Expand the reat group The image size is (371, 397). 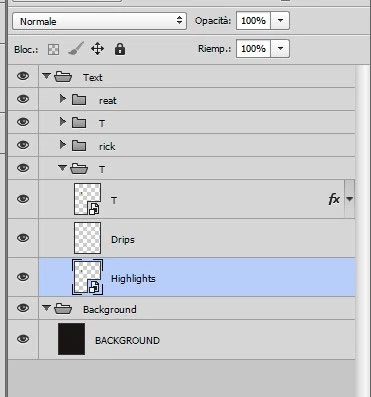(62, 99)
